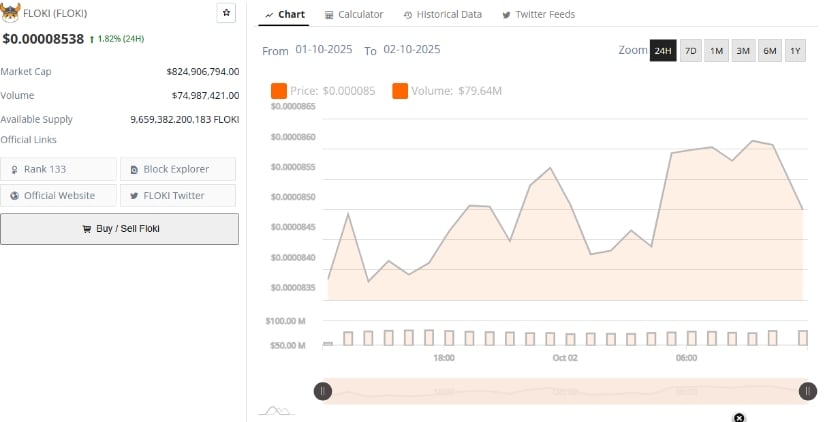This screenshot has width=825, height=422.
Task: Toggle the Price series legend swatch
Action: (279, 92)
